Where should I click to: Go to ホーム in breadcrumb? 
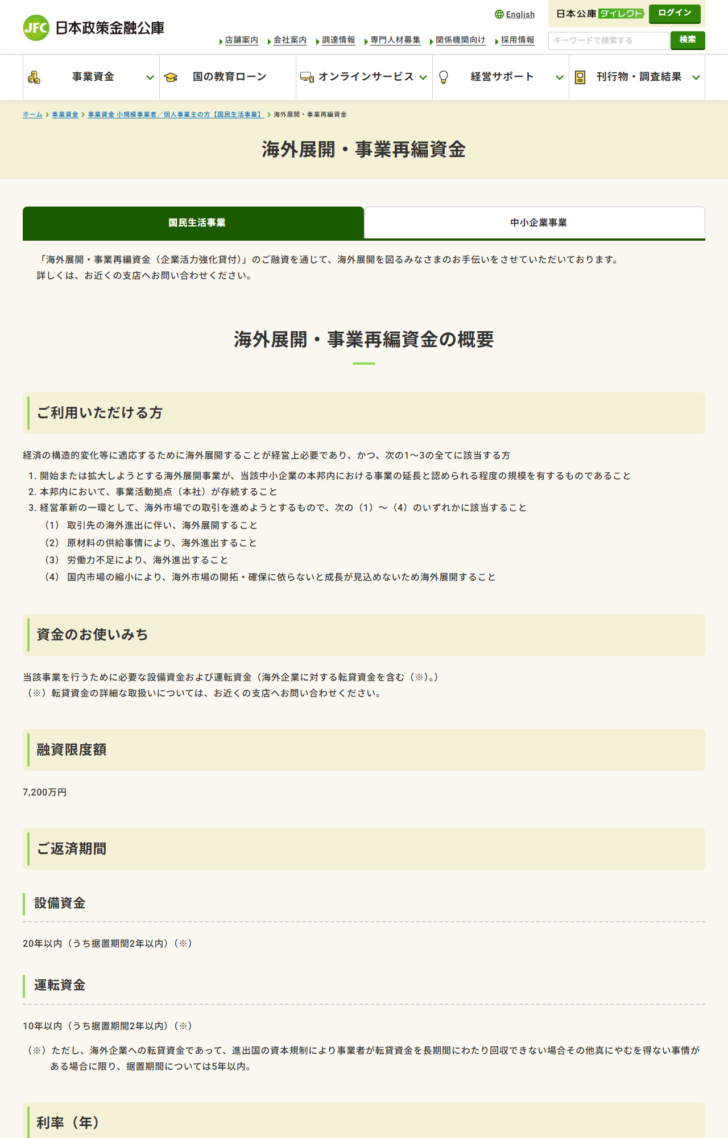[x=32, y=115]
